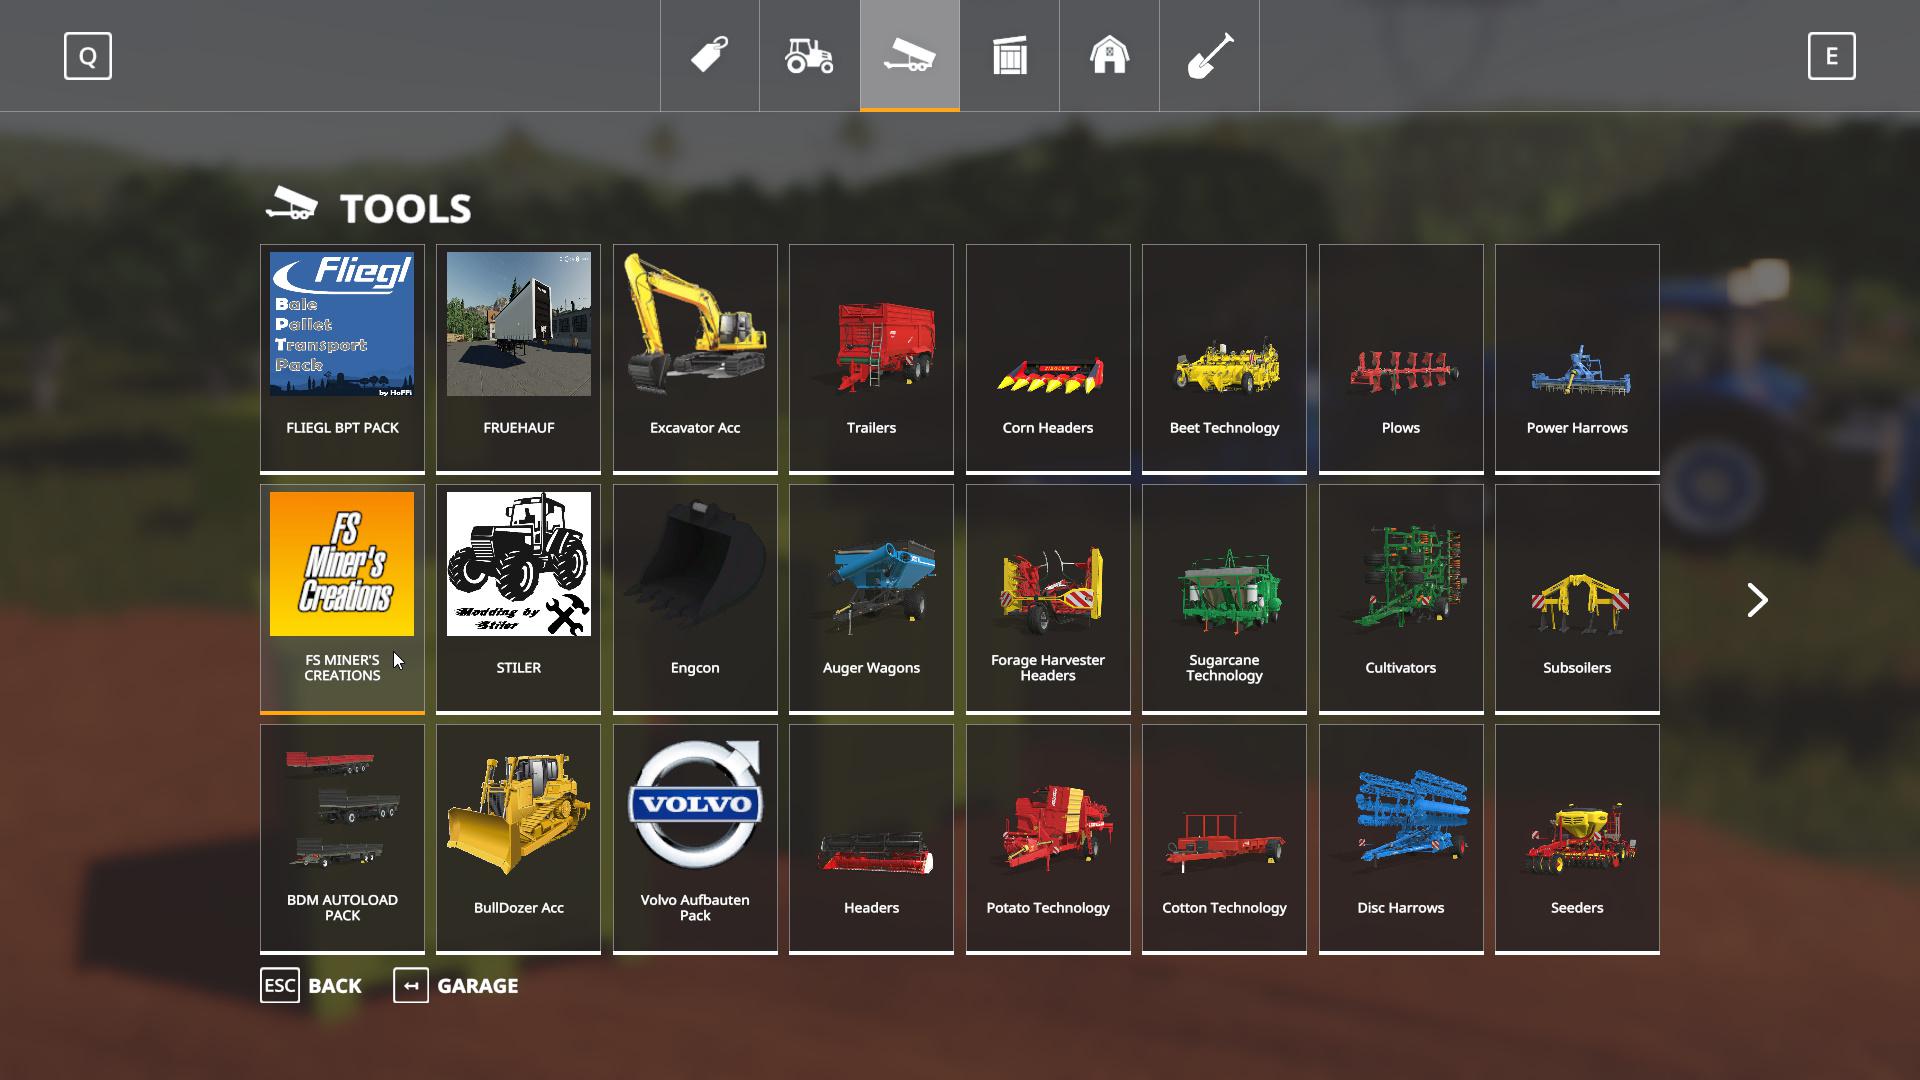Select the trailer tools tab icon
The width and height of the screenshot is (1920, 1080).
[x=909, y=55]
